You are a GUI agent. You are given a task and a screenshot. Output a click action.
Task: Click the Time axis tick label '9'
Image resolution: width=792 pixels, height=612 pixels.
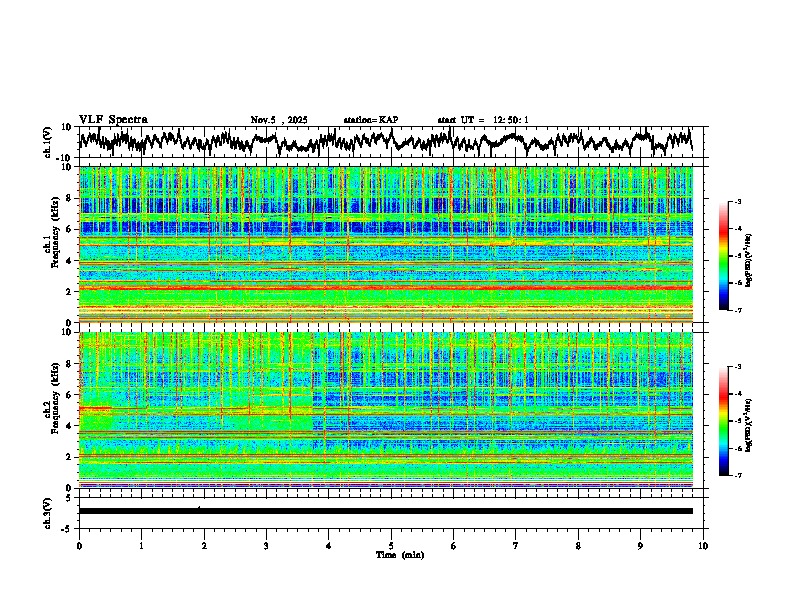640,546
